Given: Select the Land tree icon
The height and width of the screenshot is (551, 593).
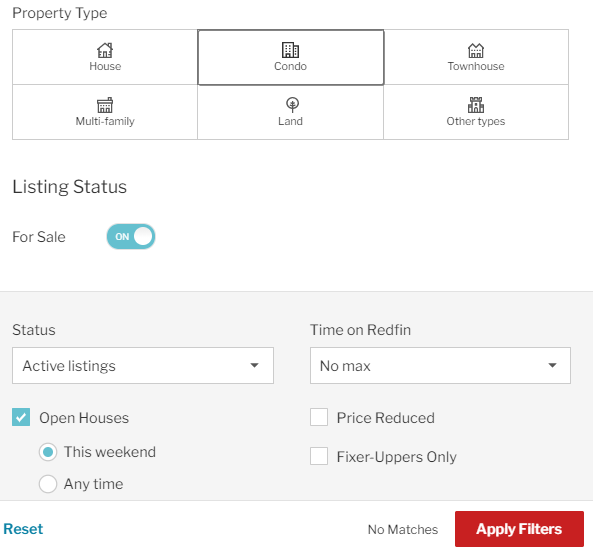Looking at the screenshot, I should [x=292, y=105].
